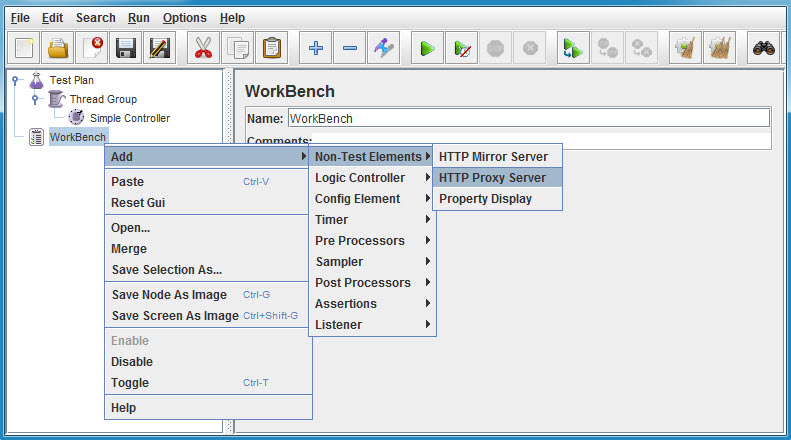The height and width of the screenshot is (440, 791).
Task: Open a file with the folder icon
Action: (x=58, y=48)
